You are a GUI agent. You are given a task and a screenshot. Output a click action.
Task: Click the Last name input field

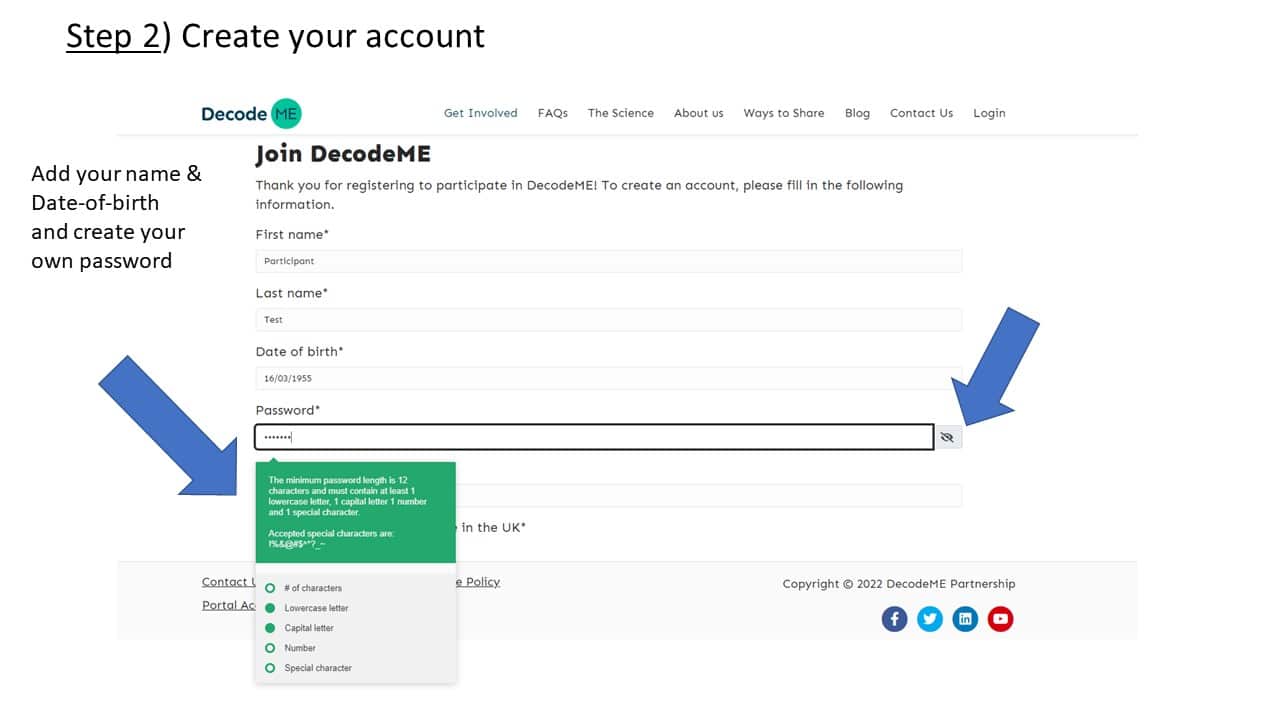click(x=609, y=320)
